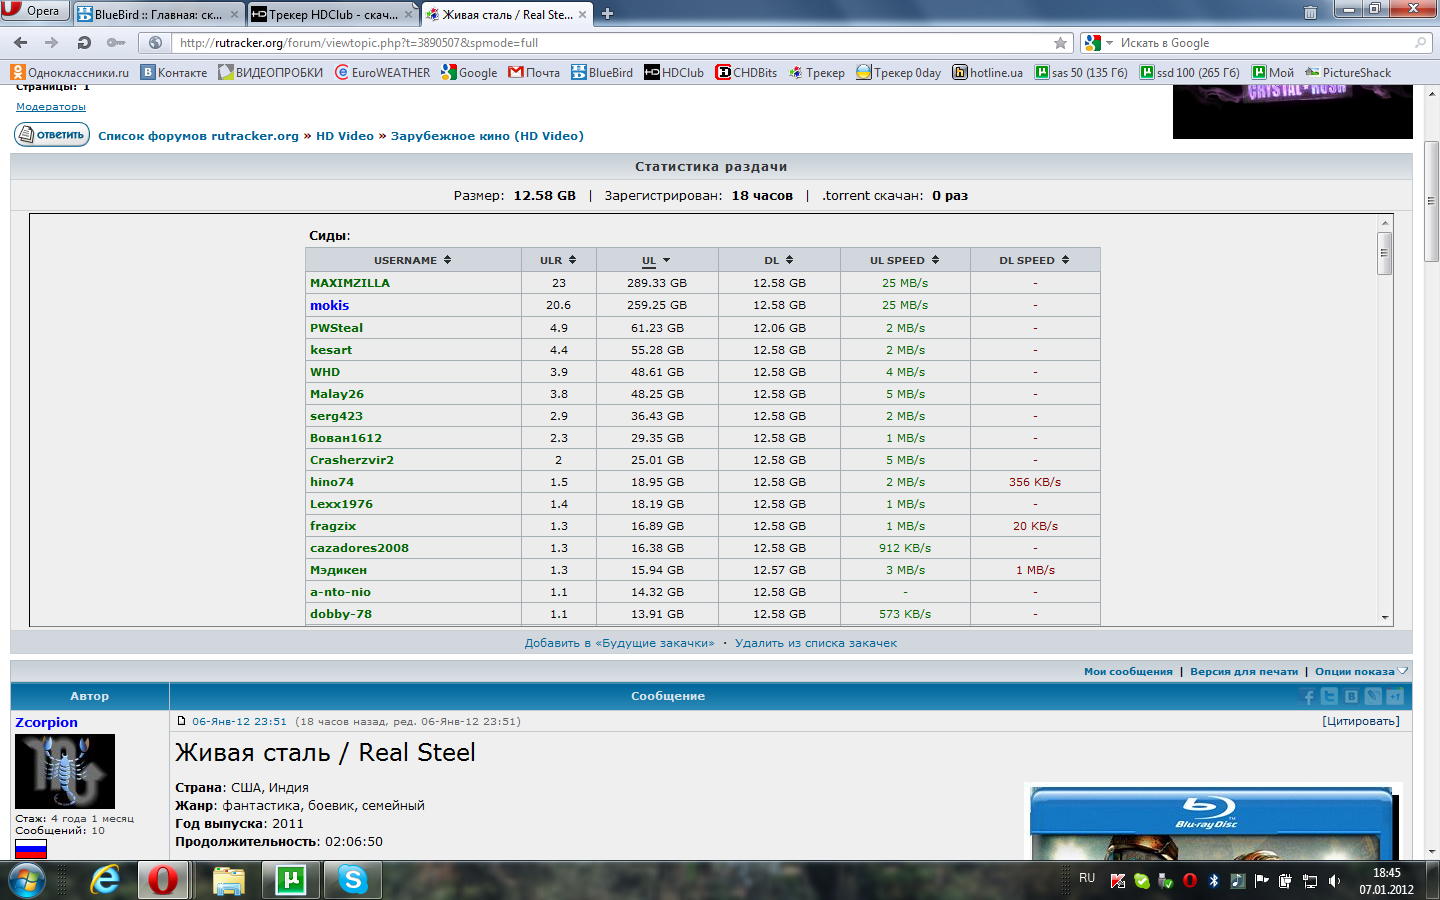This screenshot has width=1440, height=900.
Task: Open the closed tabs trash icon
Action: (1310, 13)
